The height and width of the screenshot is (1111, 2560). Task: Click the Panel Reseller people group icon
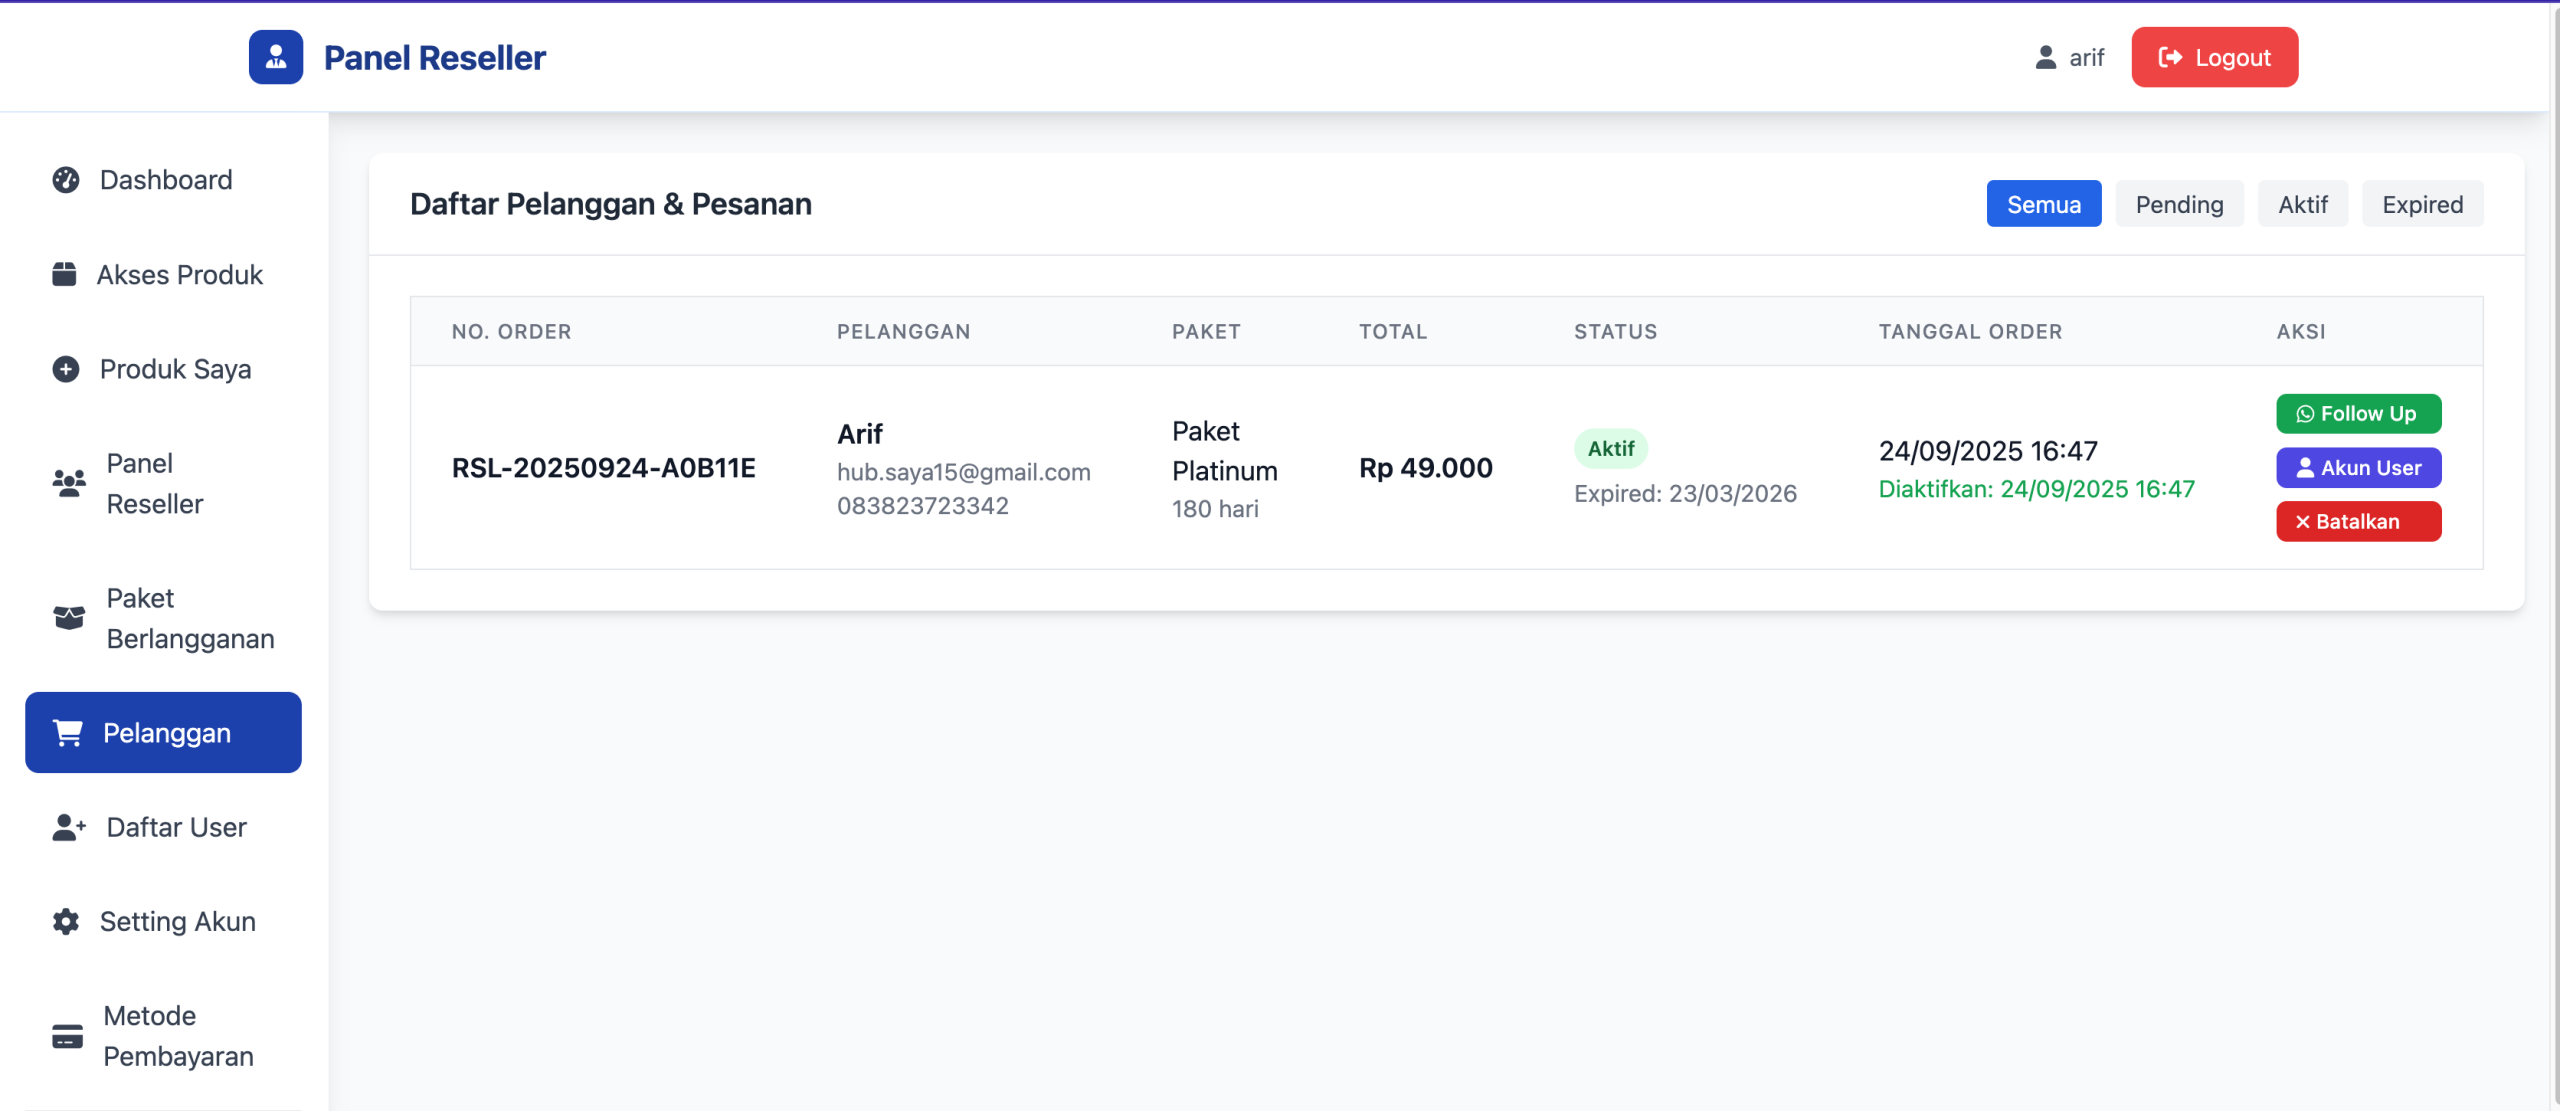coord(69,484)
